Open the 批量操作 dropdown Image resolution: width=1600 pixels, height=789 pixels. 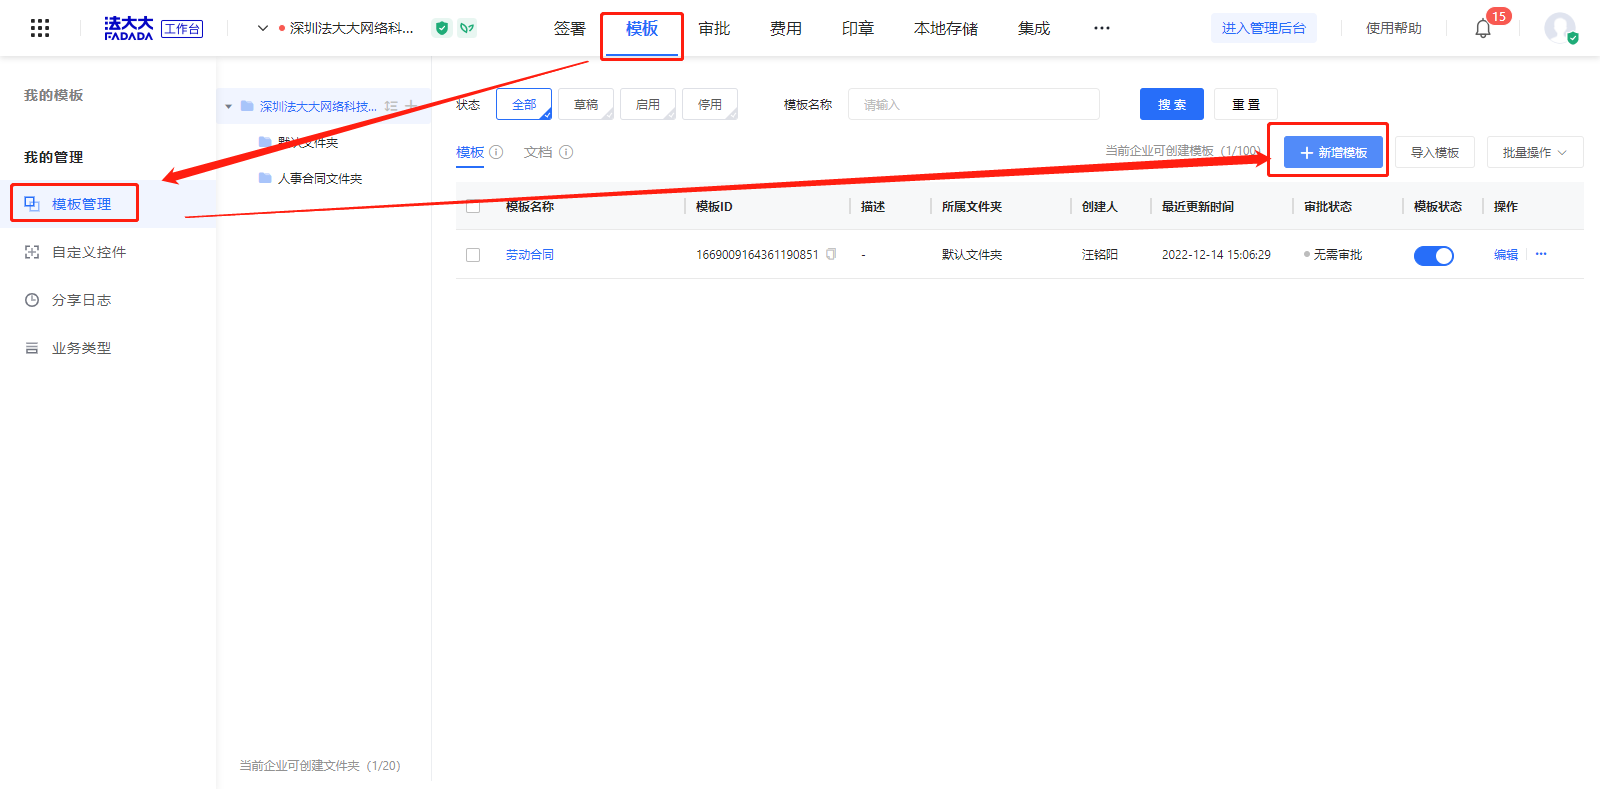click(1535, 152)
